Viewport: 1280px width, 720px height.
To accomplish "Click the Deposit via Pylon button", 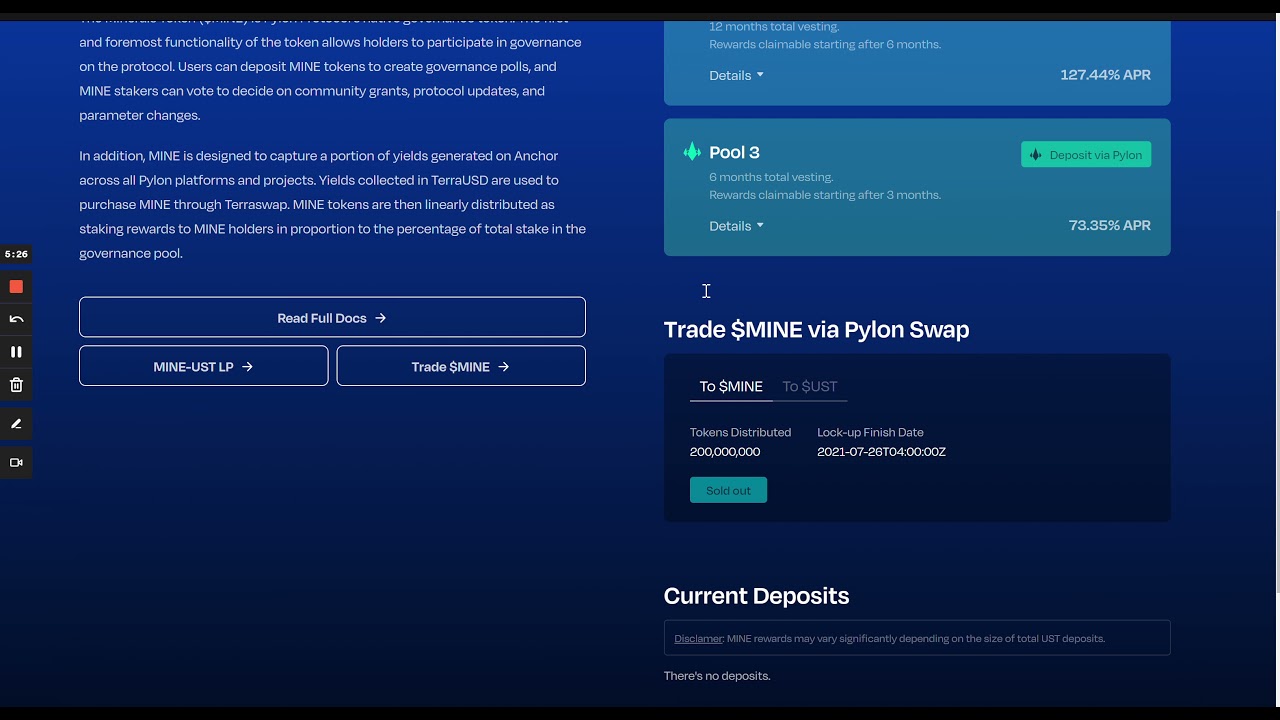I will [1086, 155].
